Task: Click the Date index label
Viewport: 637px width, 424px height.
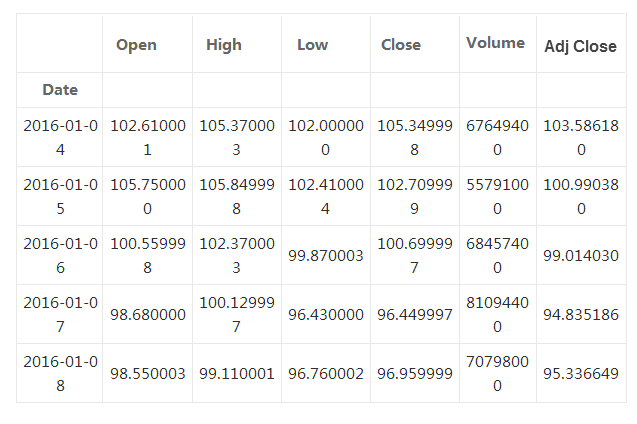Action: click(60, 90)
